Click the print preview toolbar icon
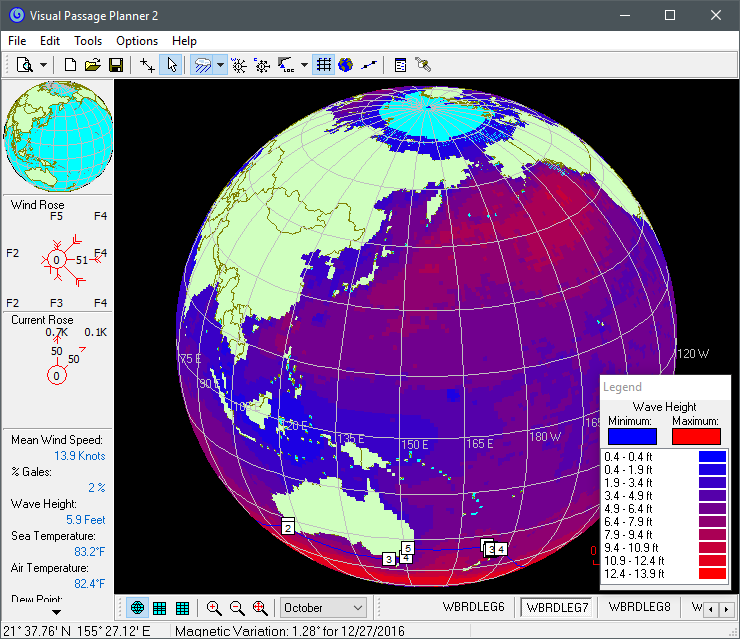740x639 pixels. point(23,65)
